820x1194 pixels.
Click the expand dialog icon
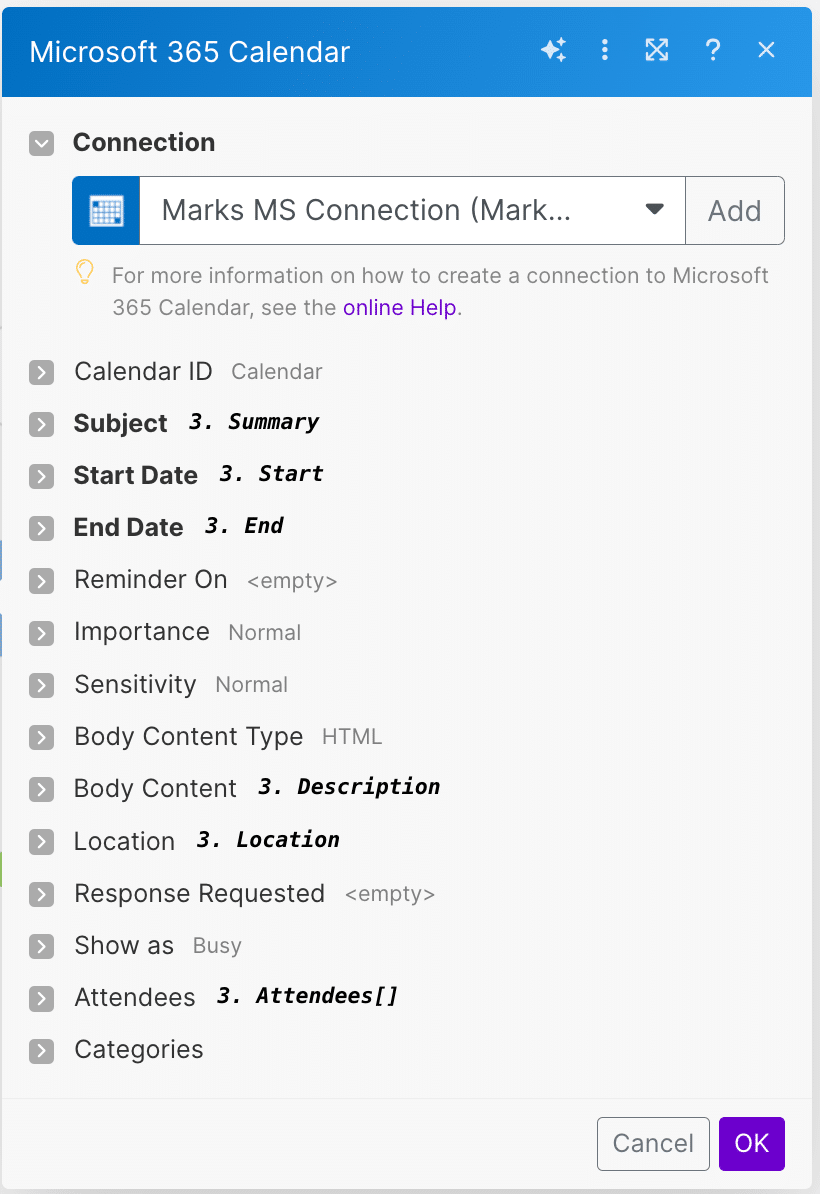click(657, 50)
